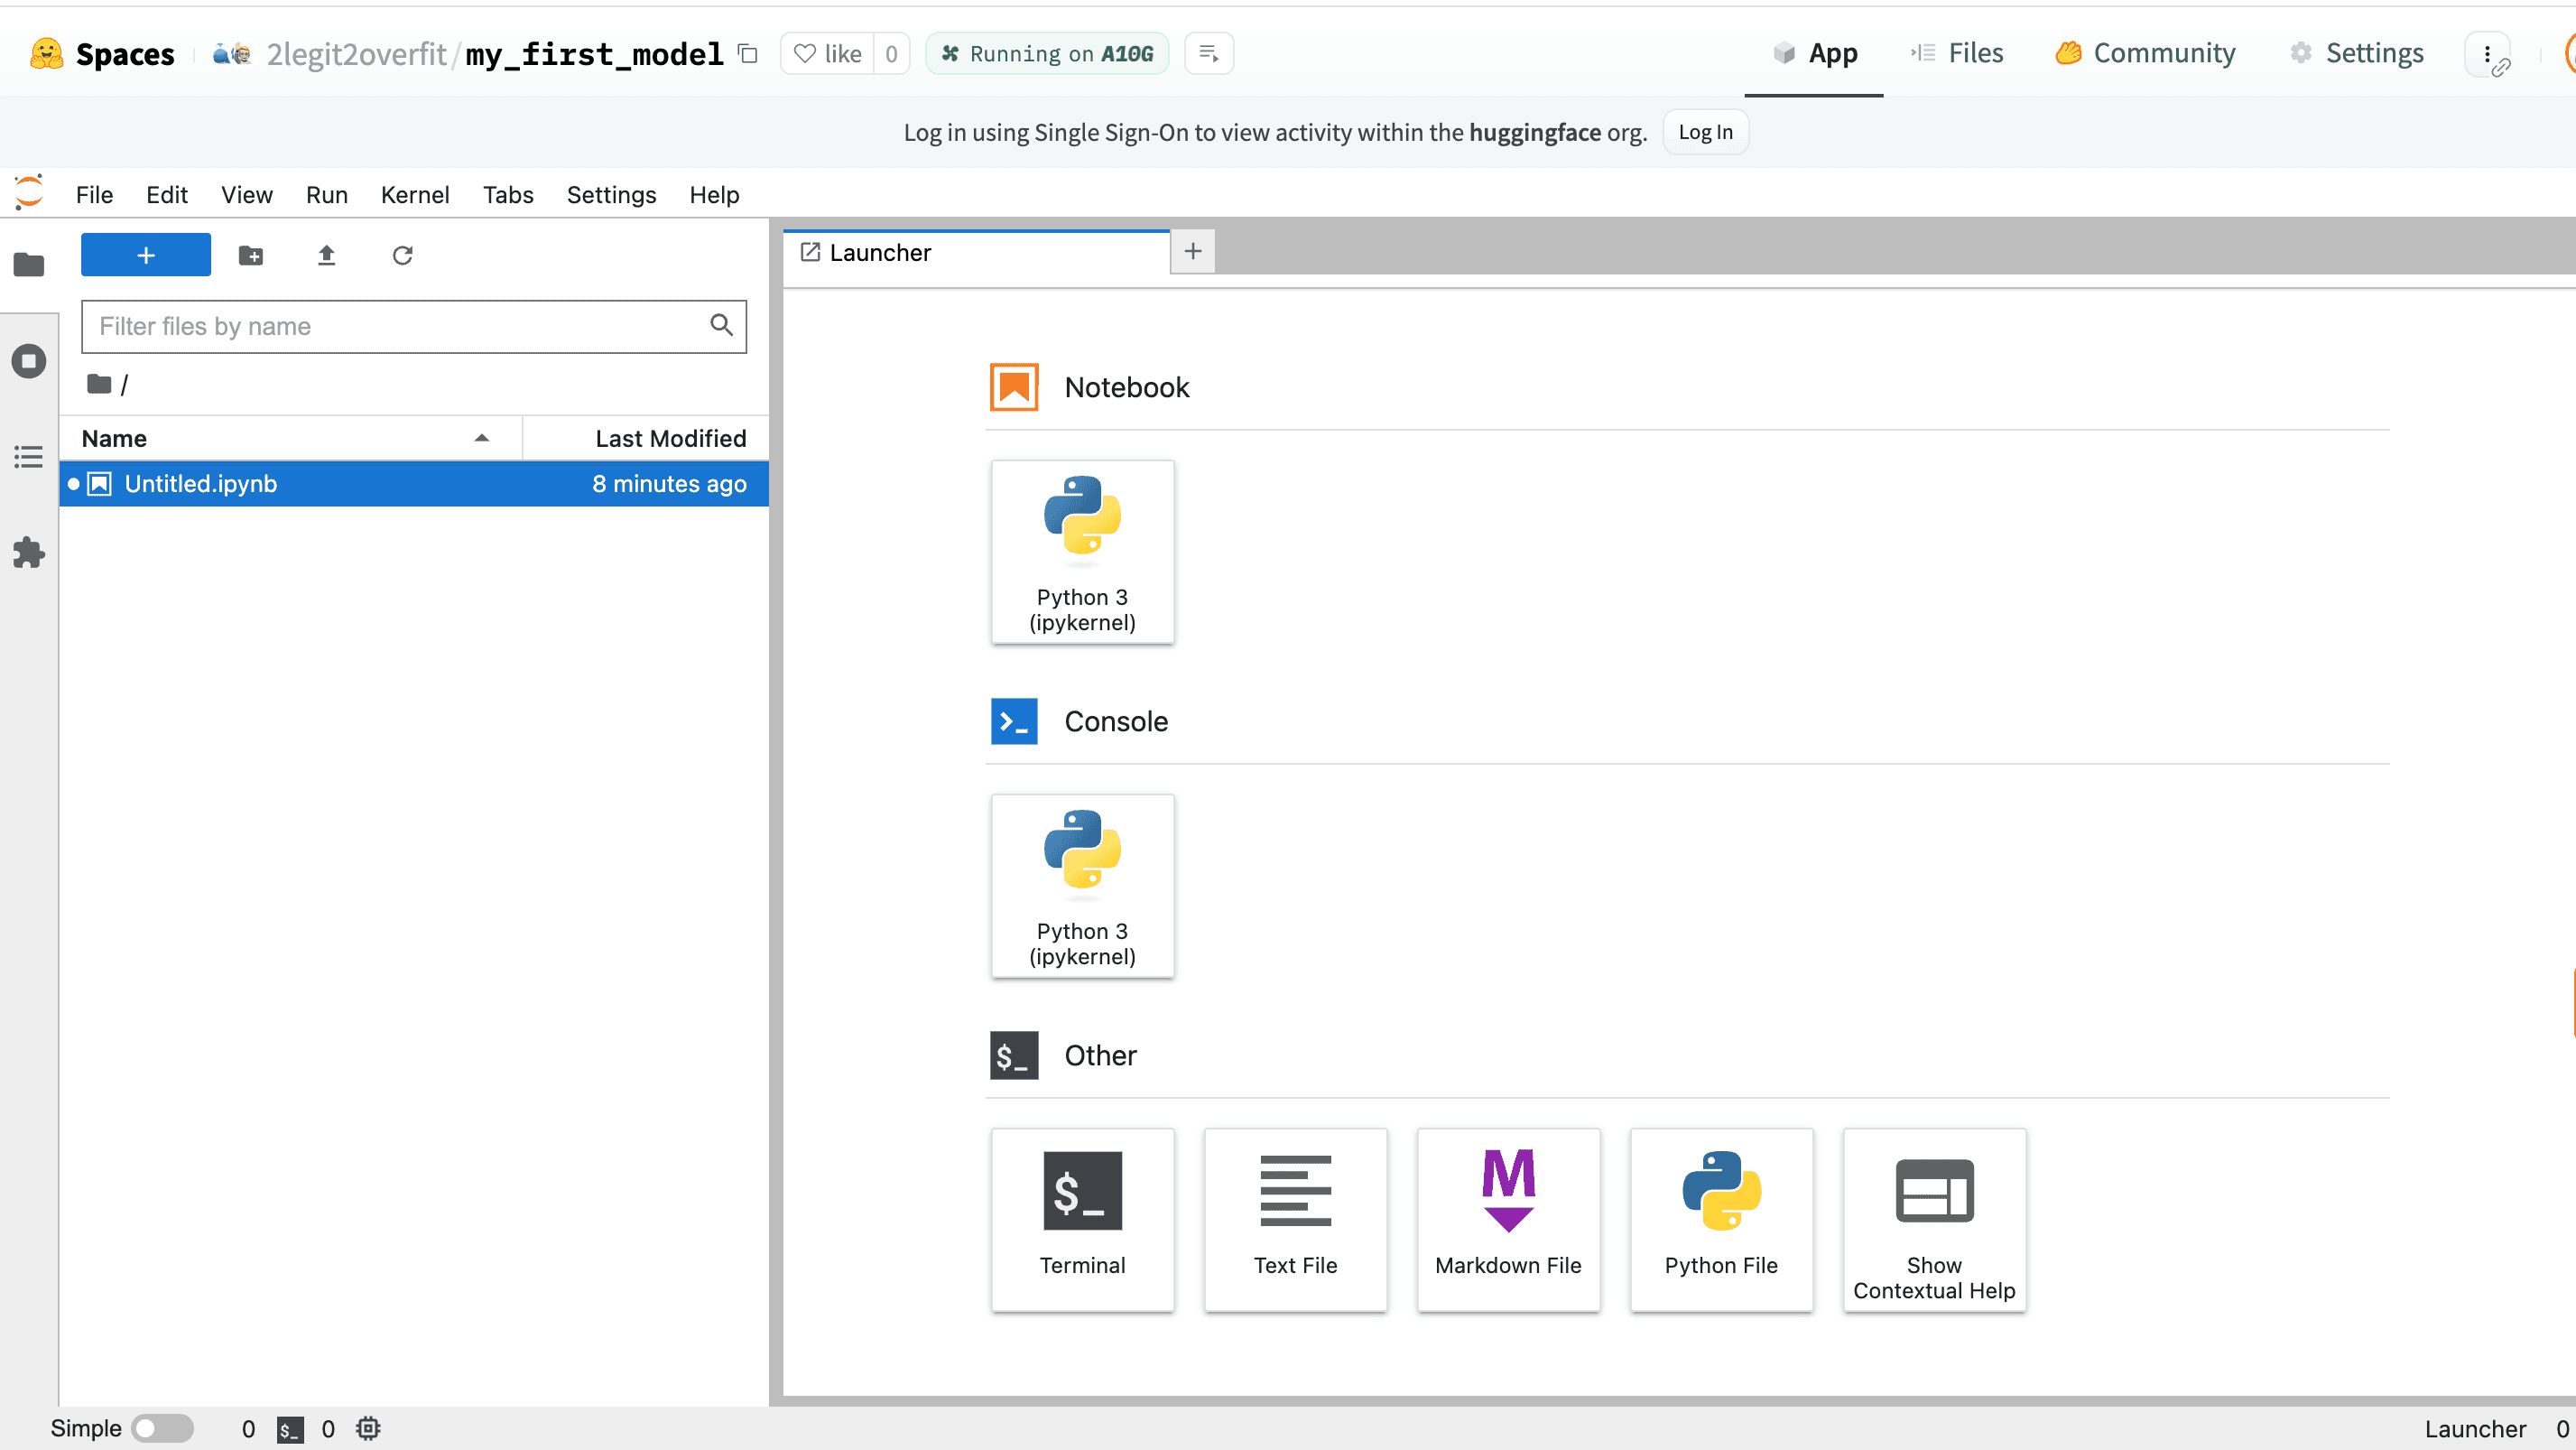
Task: Open the my_first_model space link
Action: tap(594, 54)
